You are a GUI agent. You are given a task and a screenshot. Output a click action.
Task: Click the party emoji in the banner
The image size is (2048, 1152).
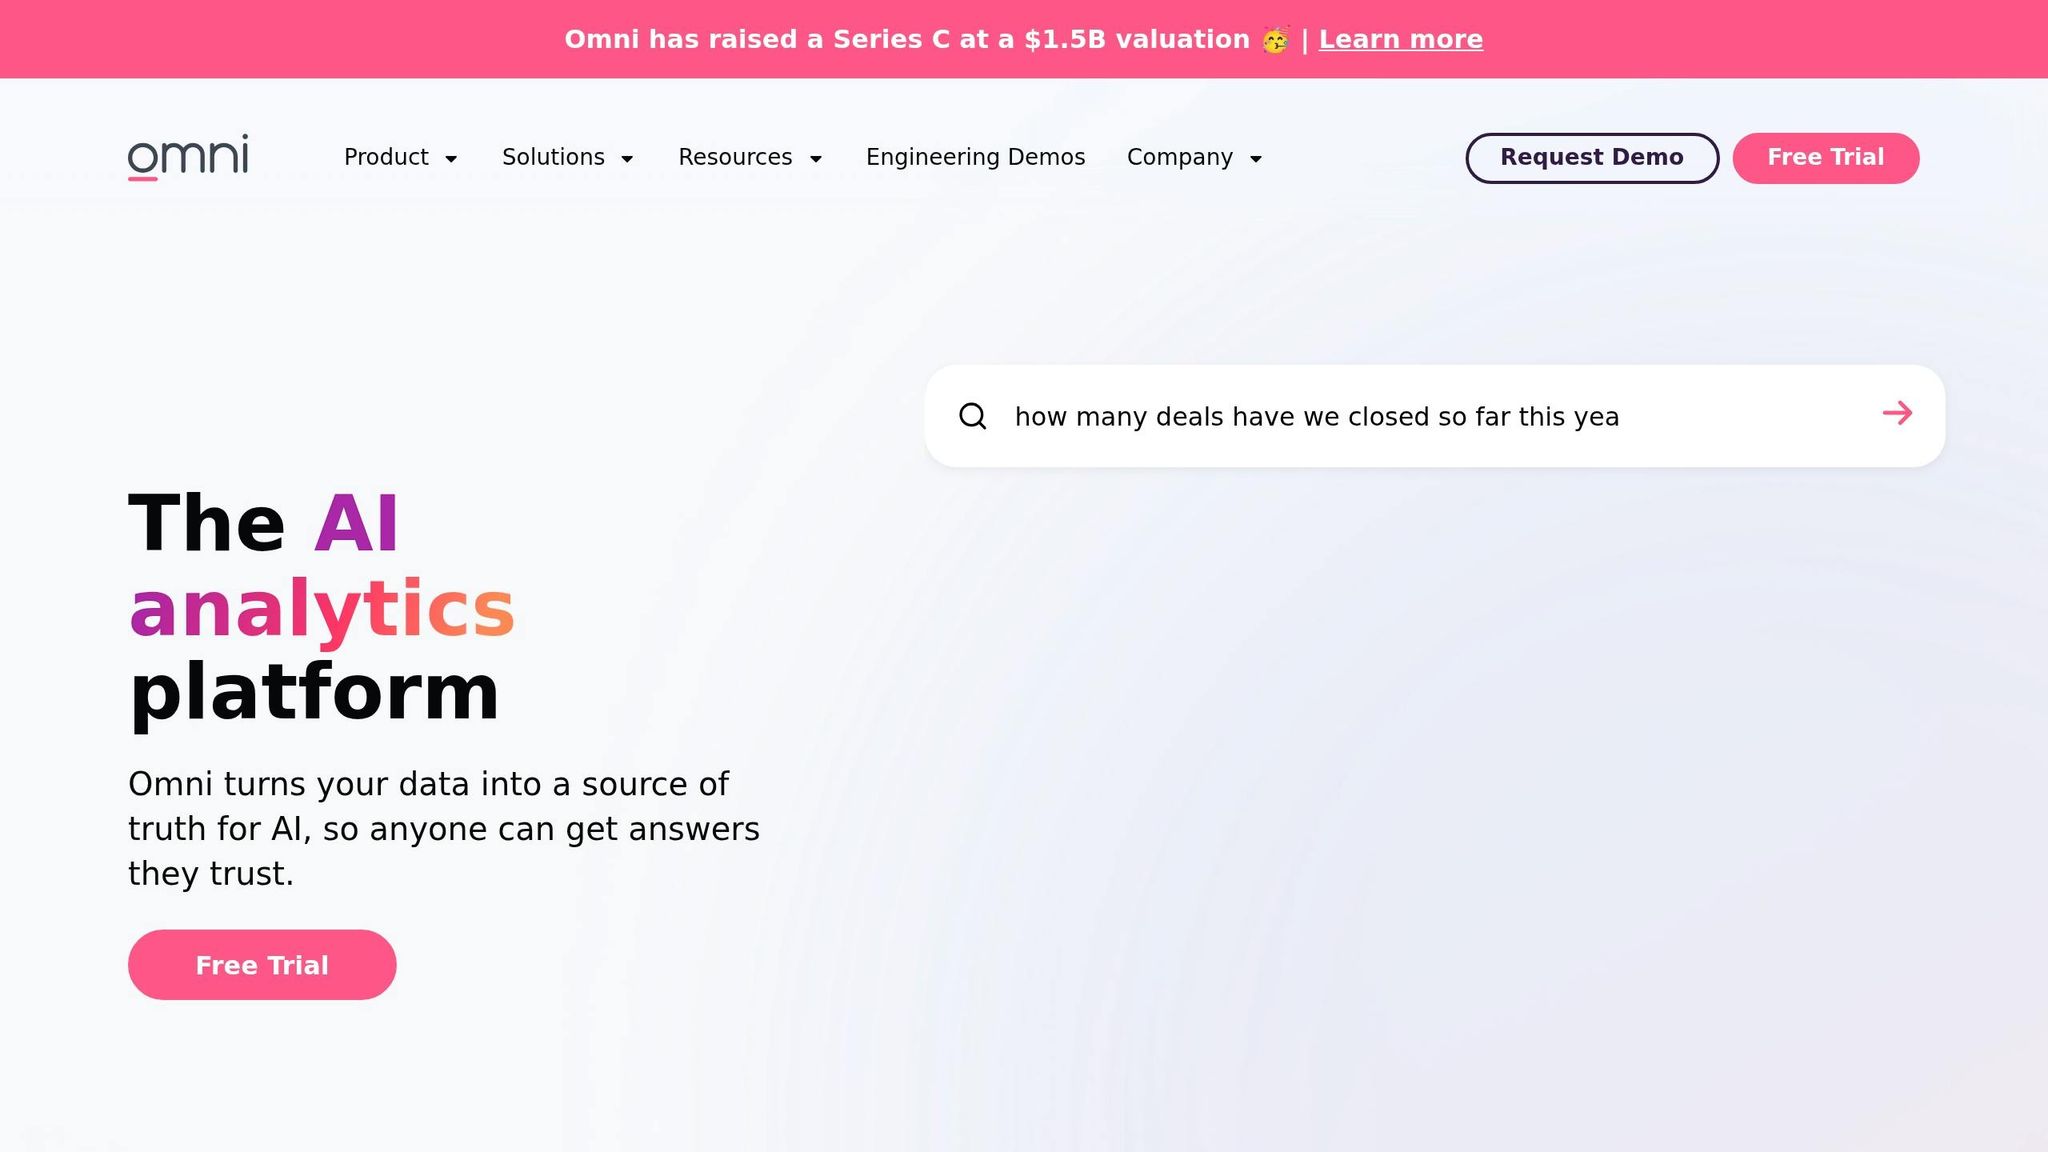tap(1275, 40)
